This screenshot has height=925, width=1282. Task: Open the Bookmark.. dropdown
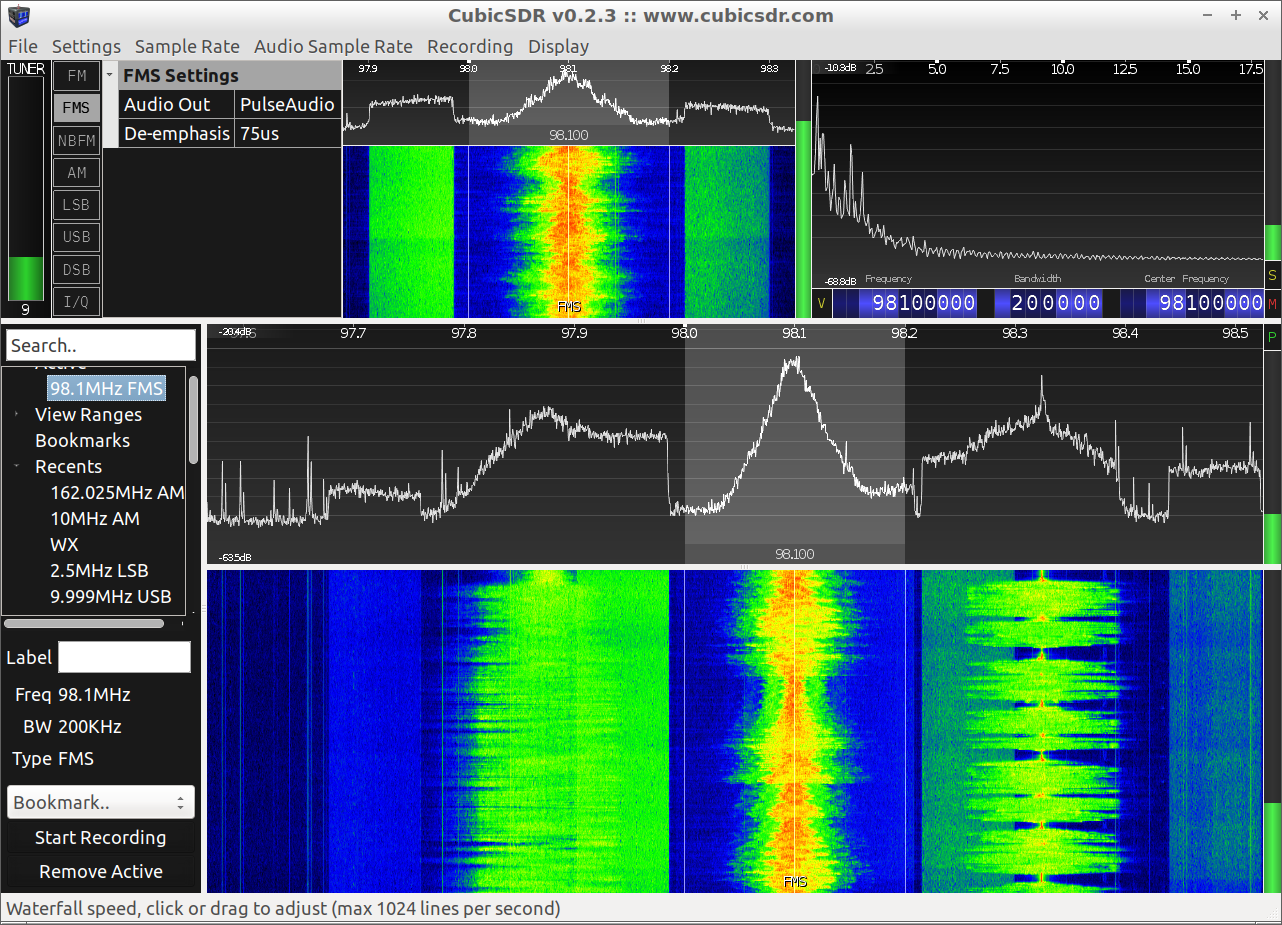(100, 802)
